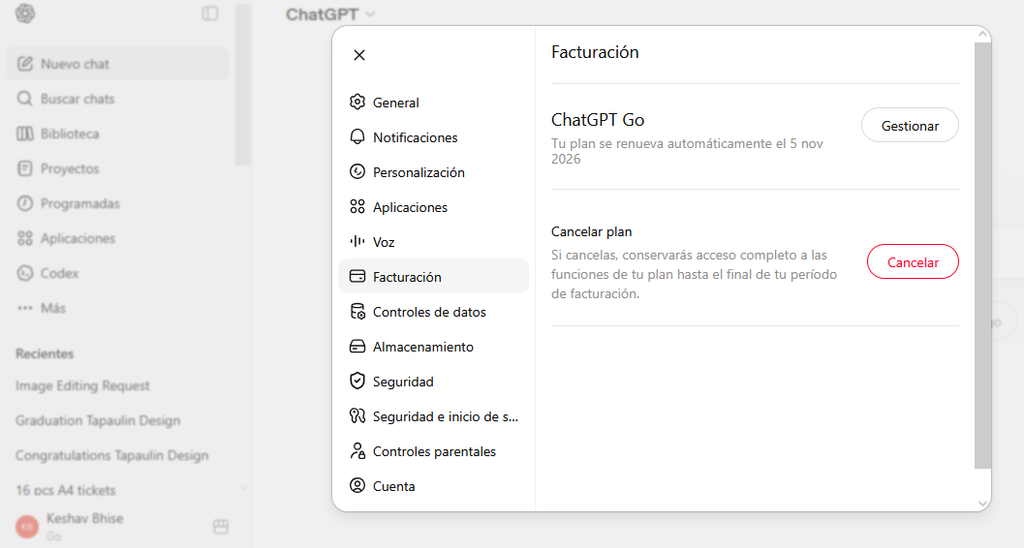Select the Voz settings tab
The image size is (1024, 548).
click(x=434, y=242)
